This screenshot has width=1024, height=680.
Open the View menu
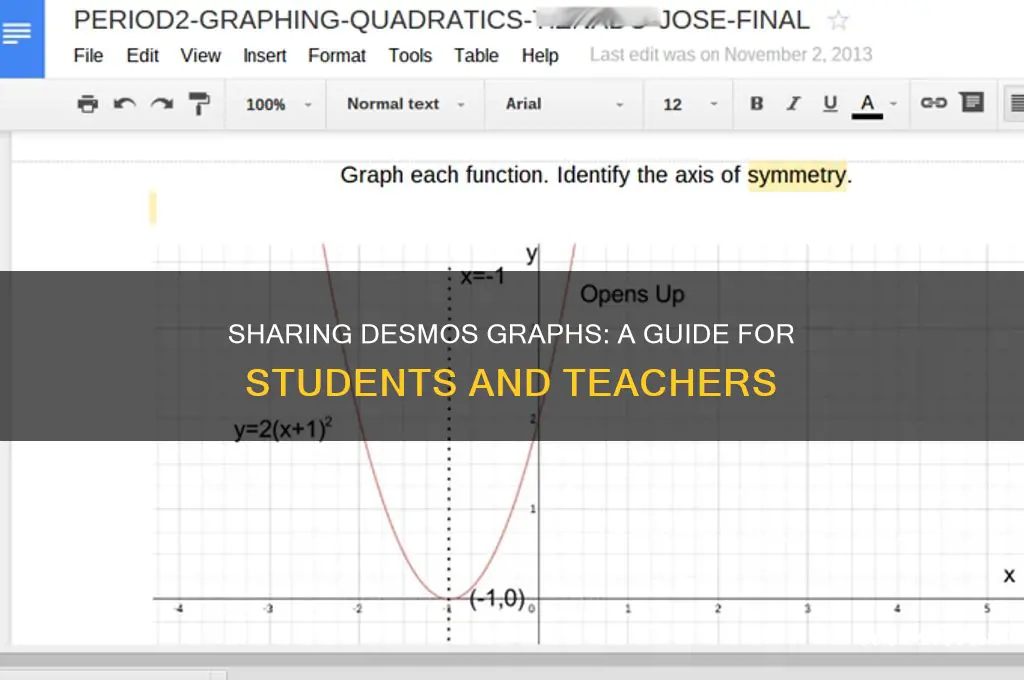(x=200, y=56)
